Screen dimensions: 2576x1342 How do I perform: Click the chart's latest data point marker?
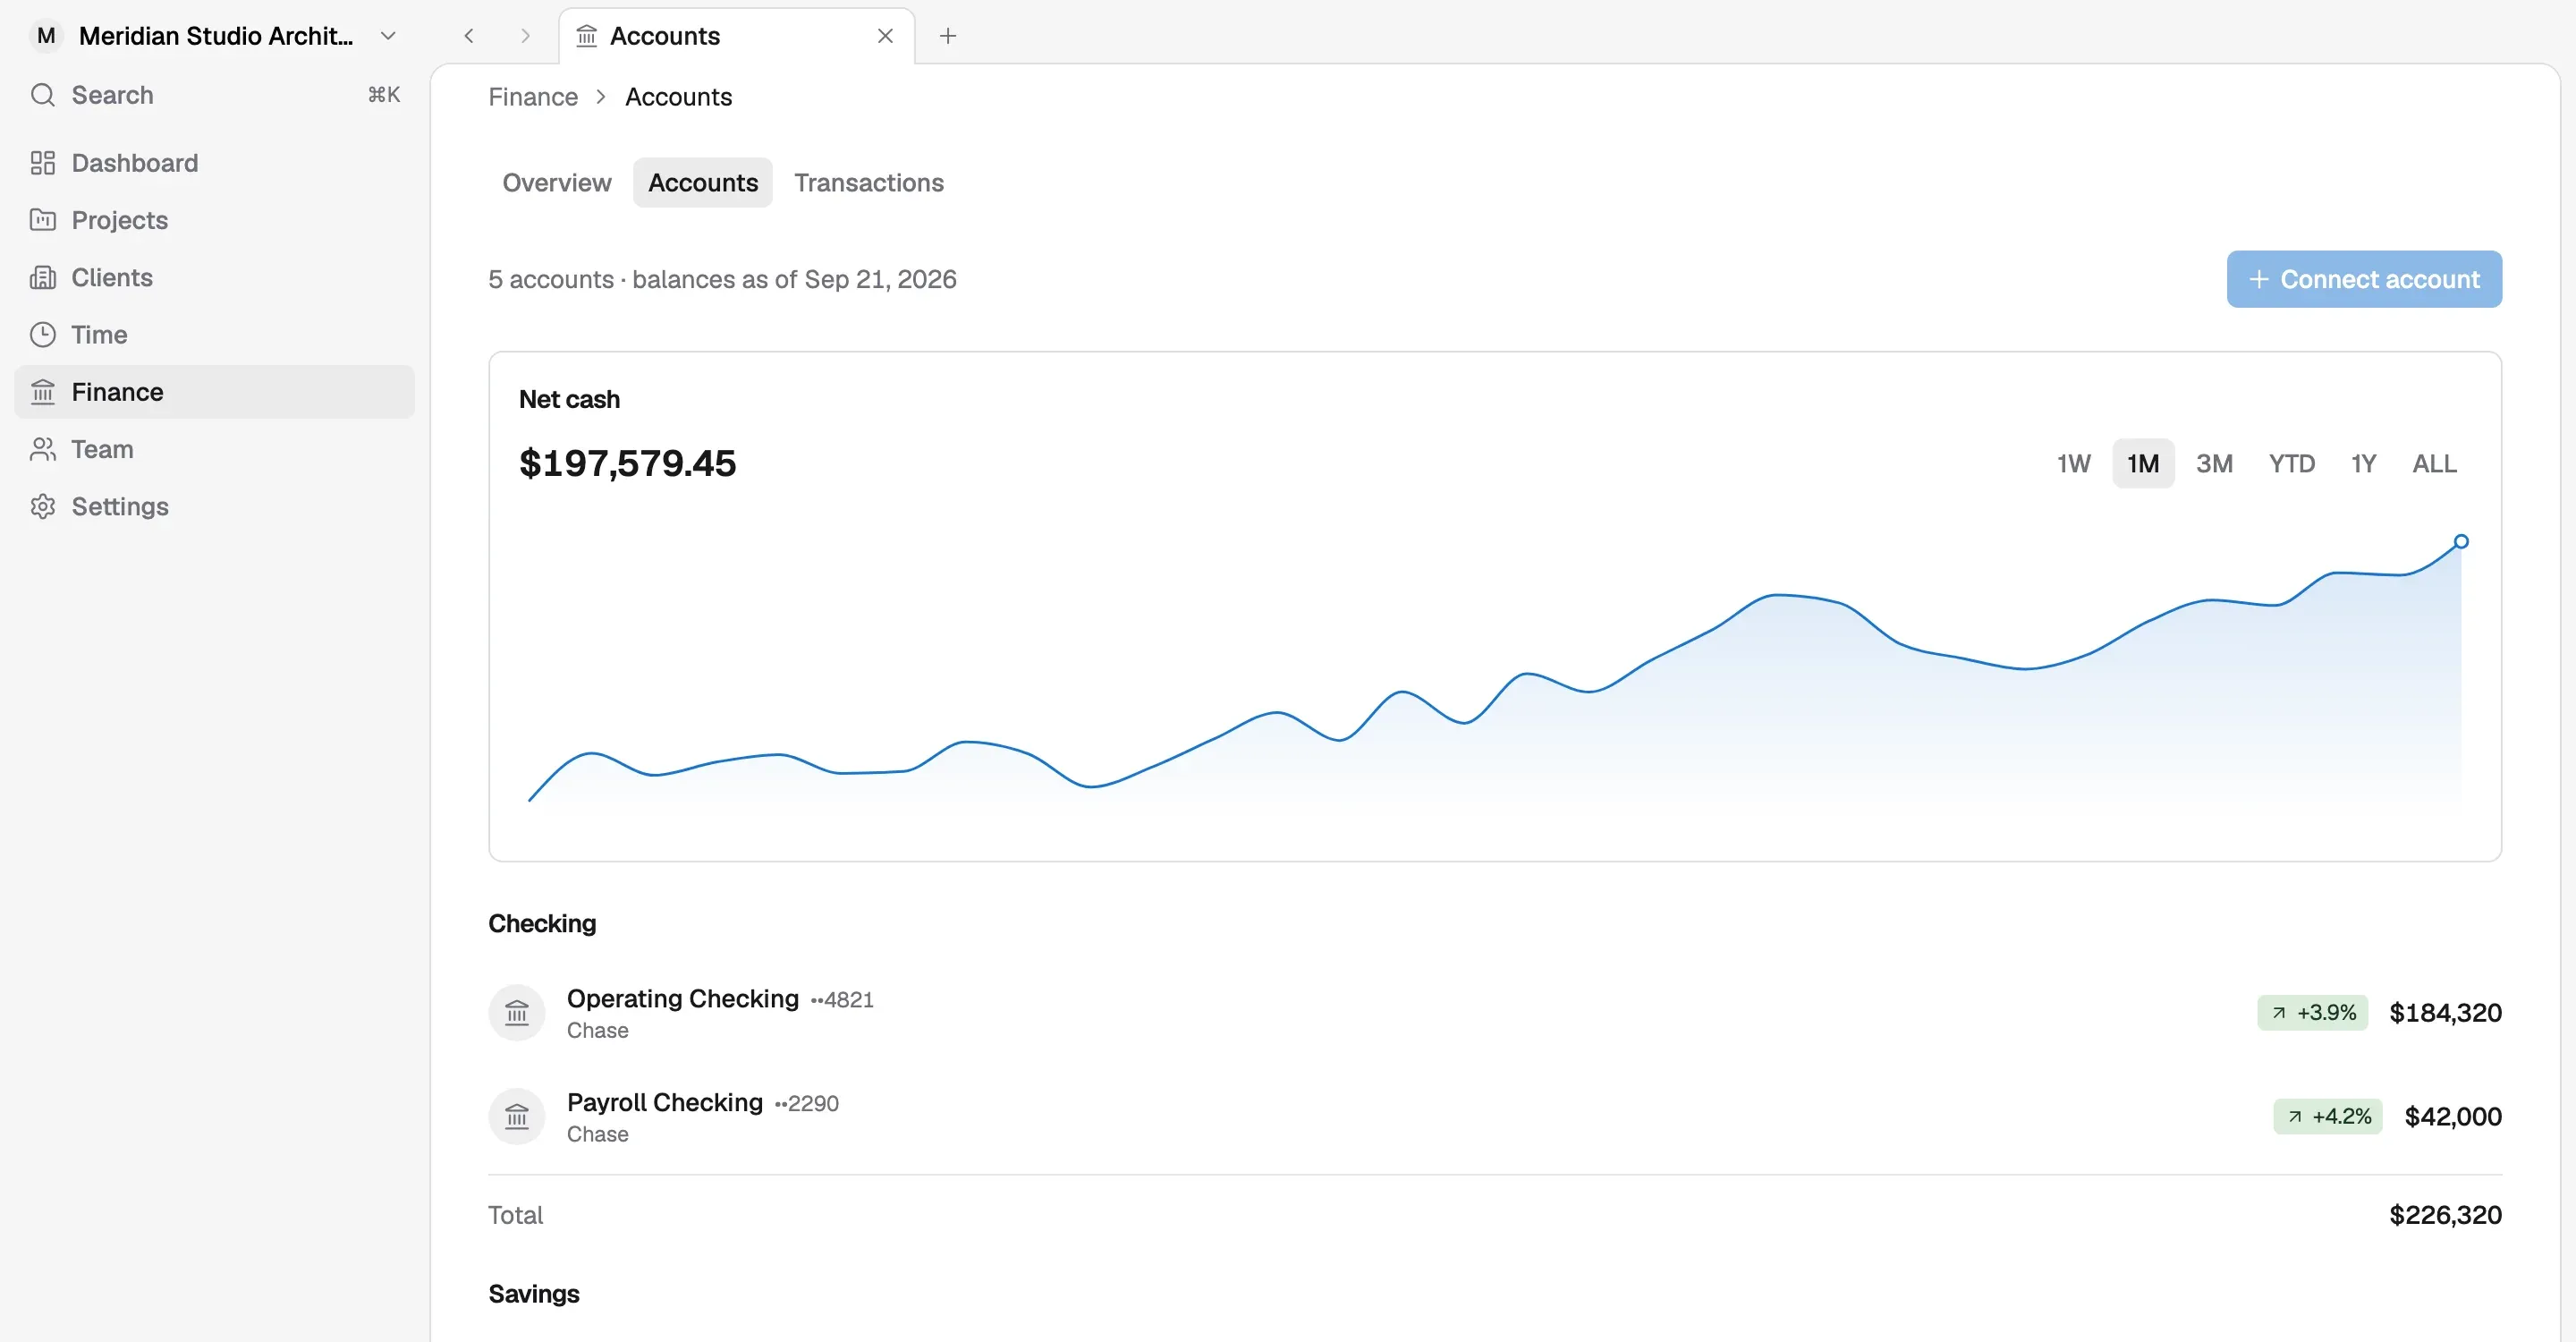coord(2461,542)
